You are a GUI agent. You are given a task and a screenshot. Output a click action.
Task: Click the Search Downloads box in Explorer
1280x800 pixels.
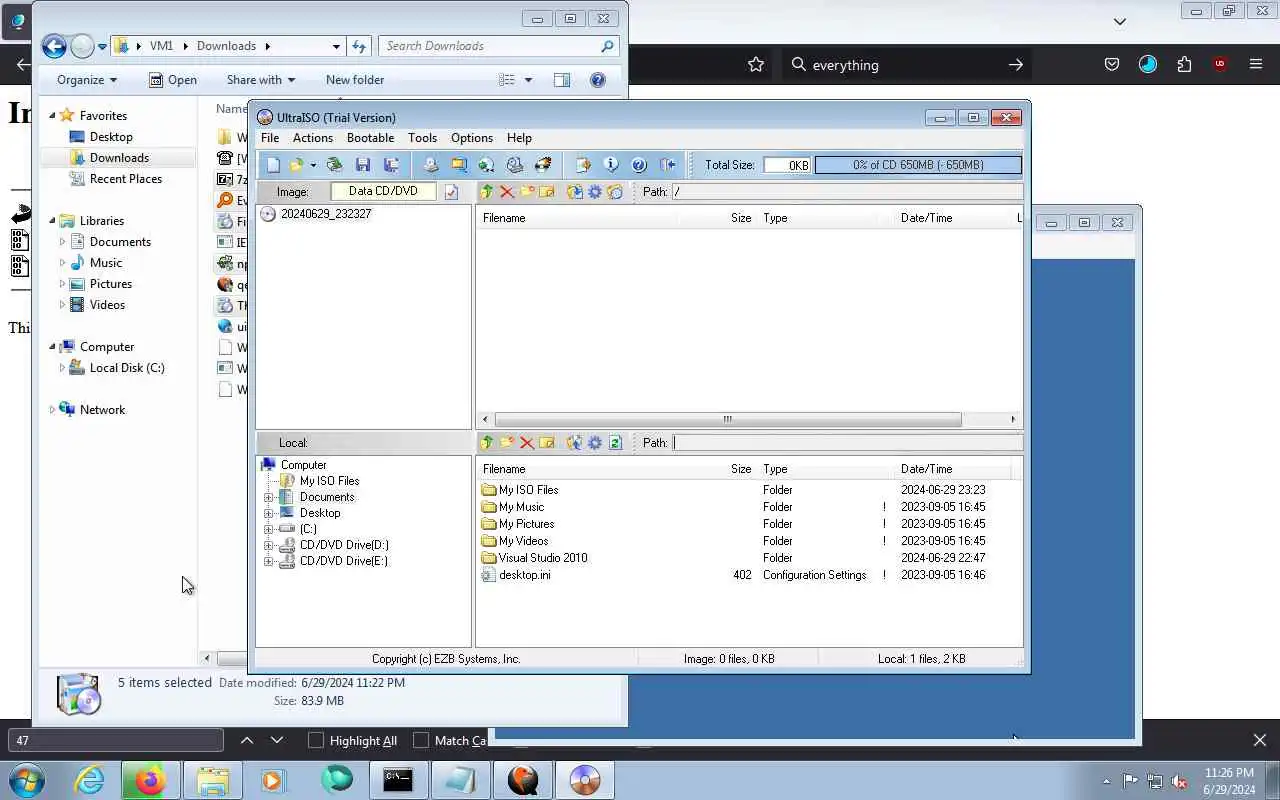(x=498, y=46)
